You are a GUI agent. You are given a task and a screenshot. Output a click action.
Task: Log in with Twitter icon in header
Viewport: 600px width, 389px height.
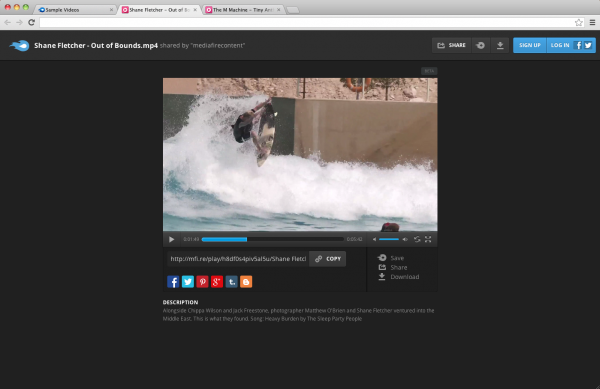(x=588, y=45)
